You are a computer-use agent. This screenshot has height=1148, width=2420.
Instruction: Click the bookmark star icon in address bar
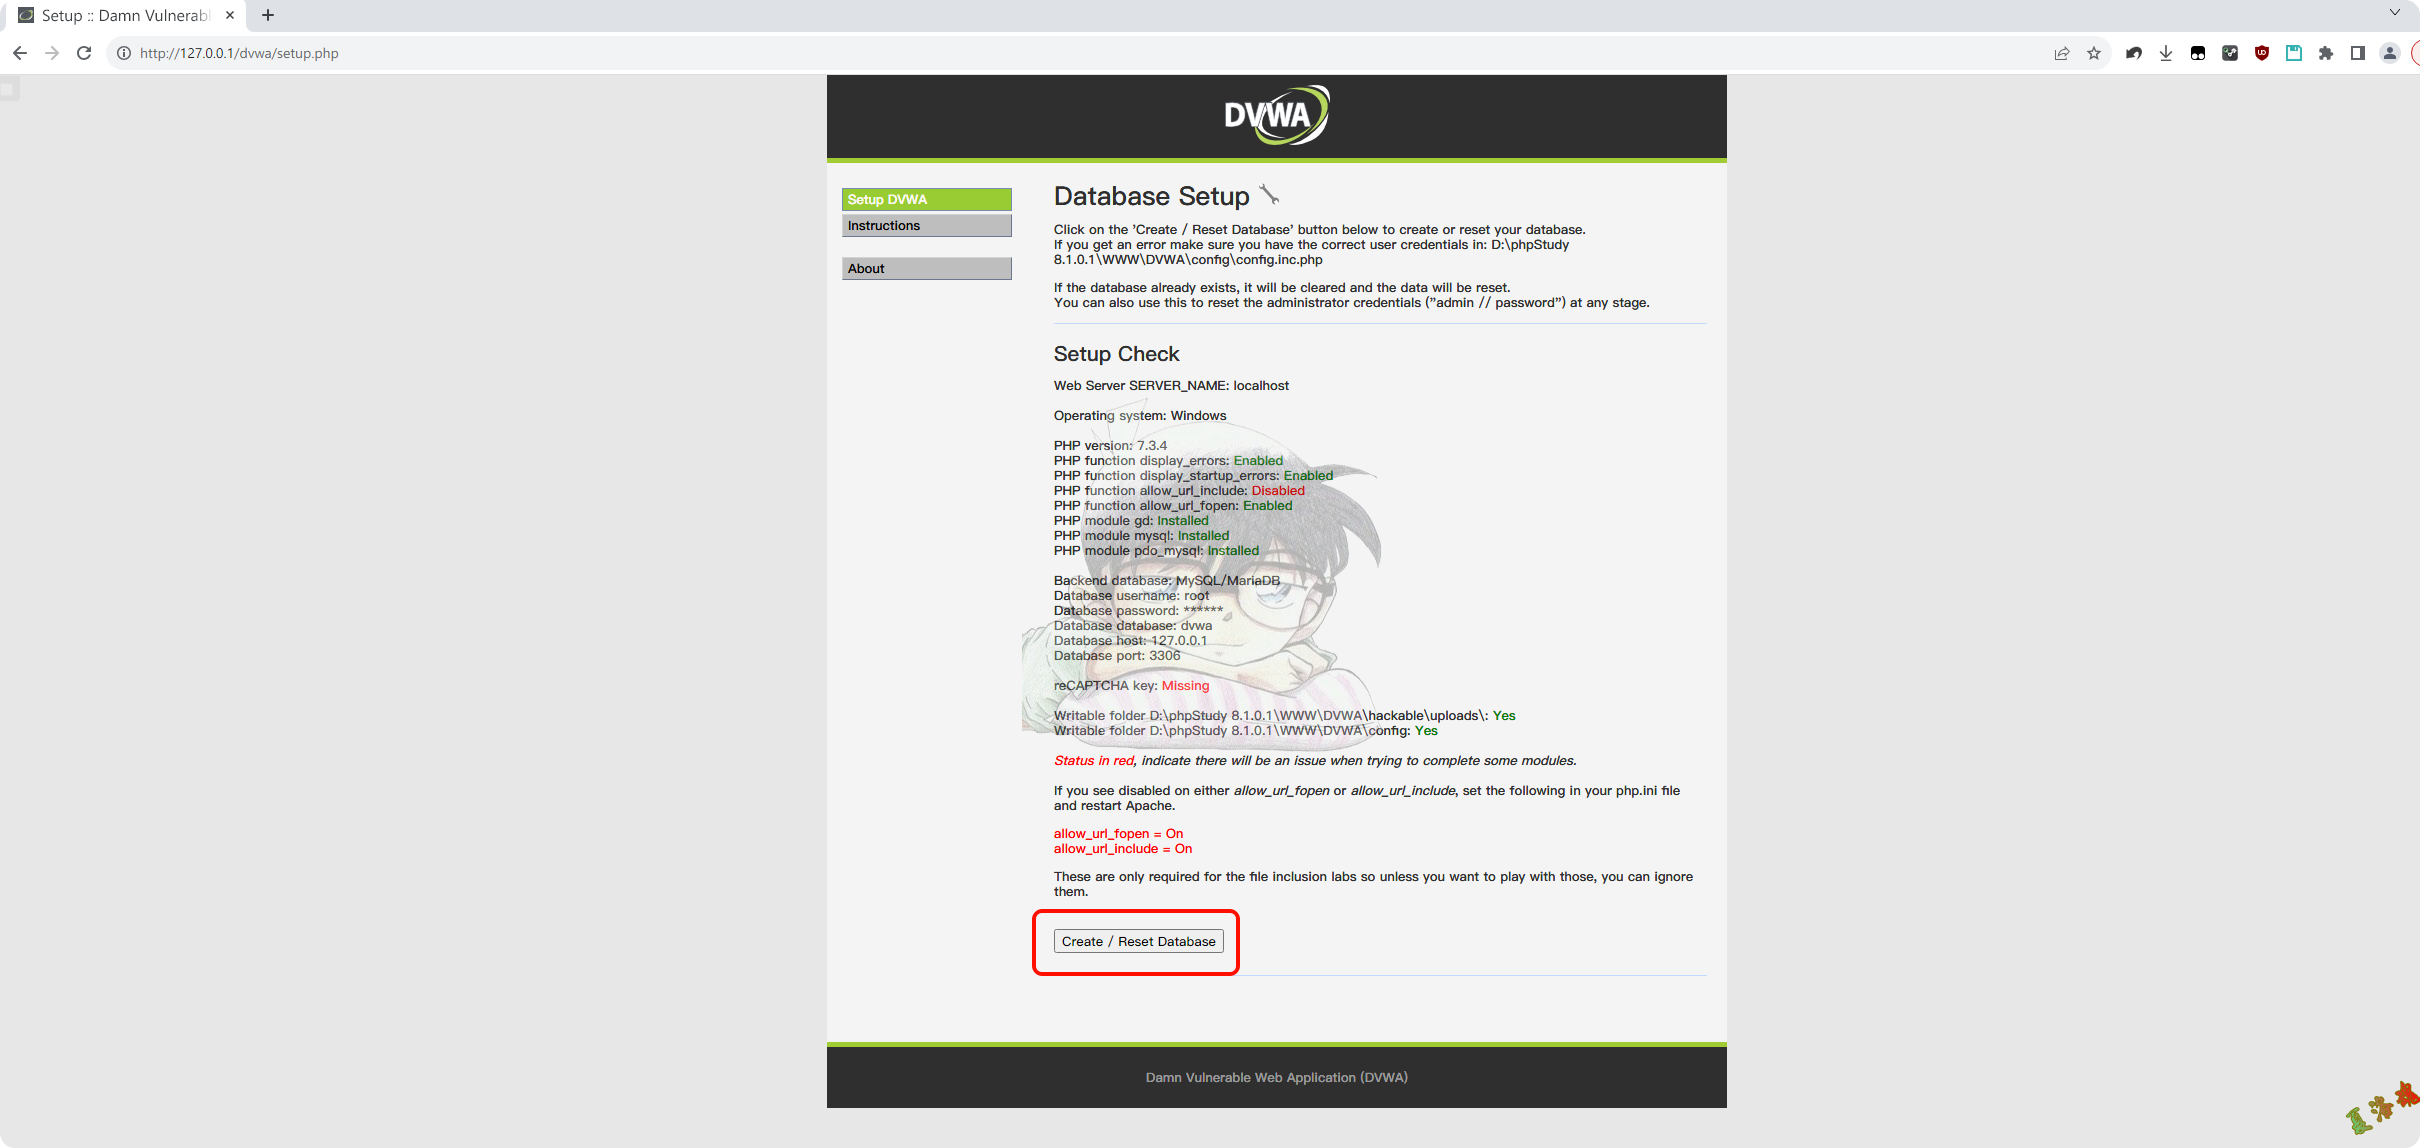click(x=2094, y=52)
